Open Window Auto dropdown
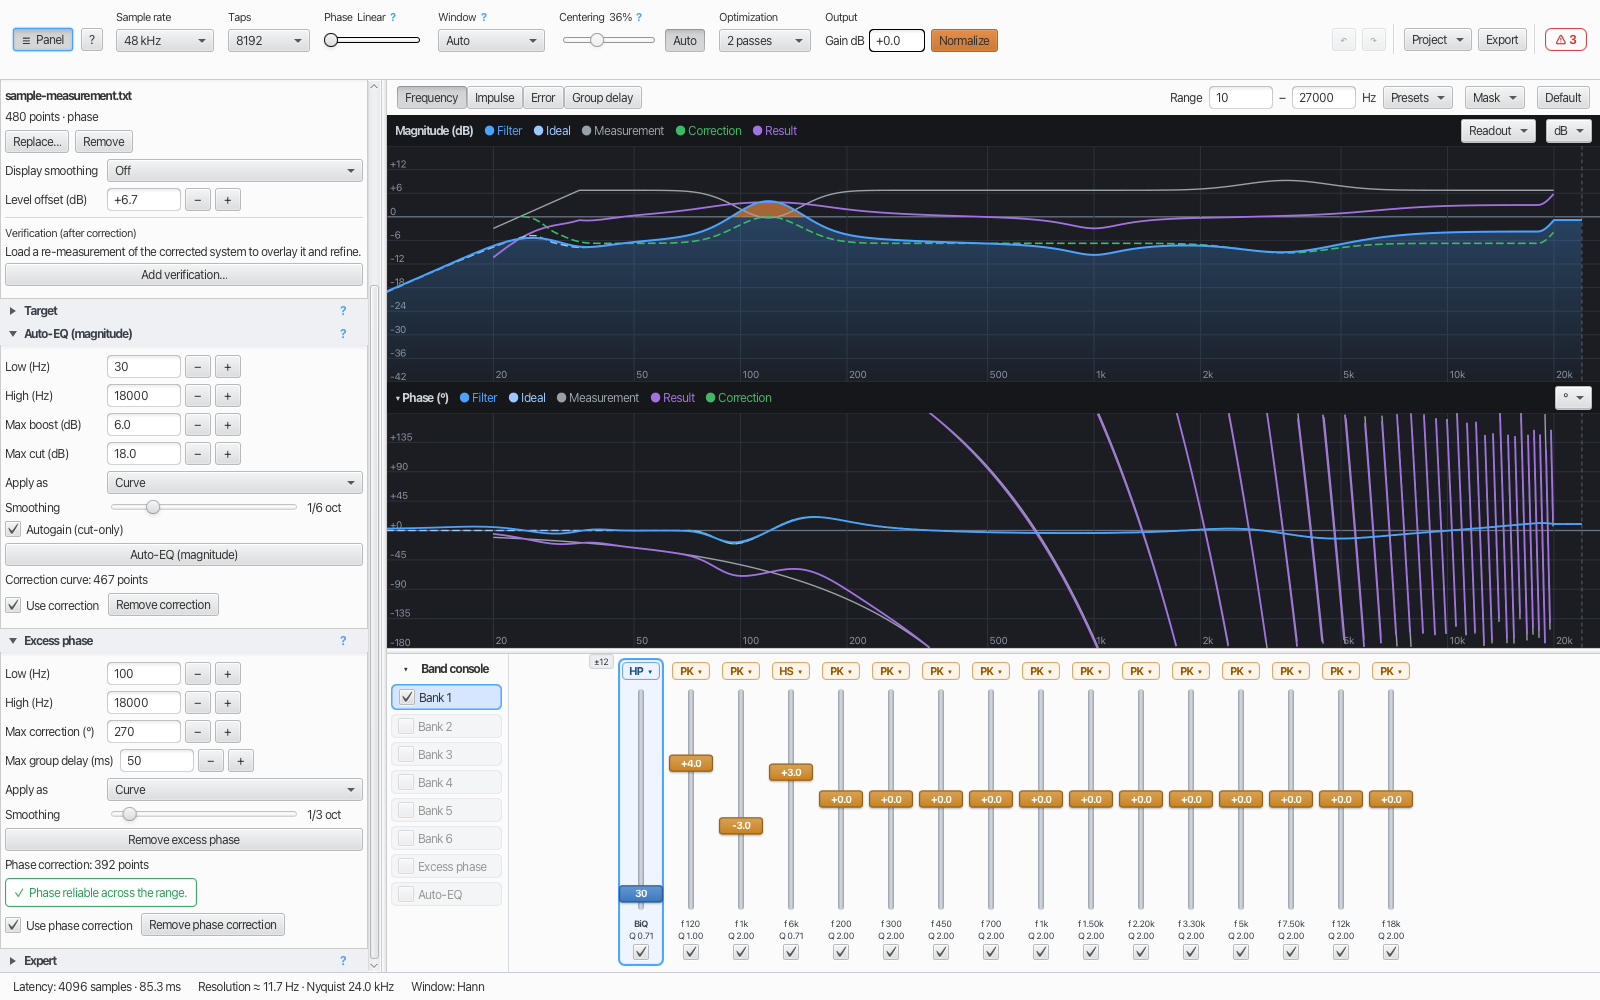The image size is (1600, 1000). click(x=491, y=41)
